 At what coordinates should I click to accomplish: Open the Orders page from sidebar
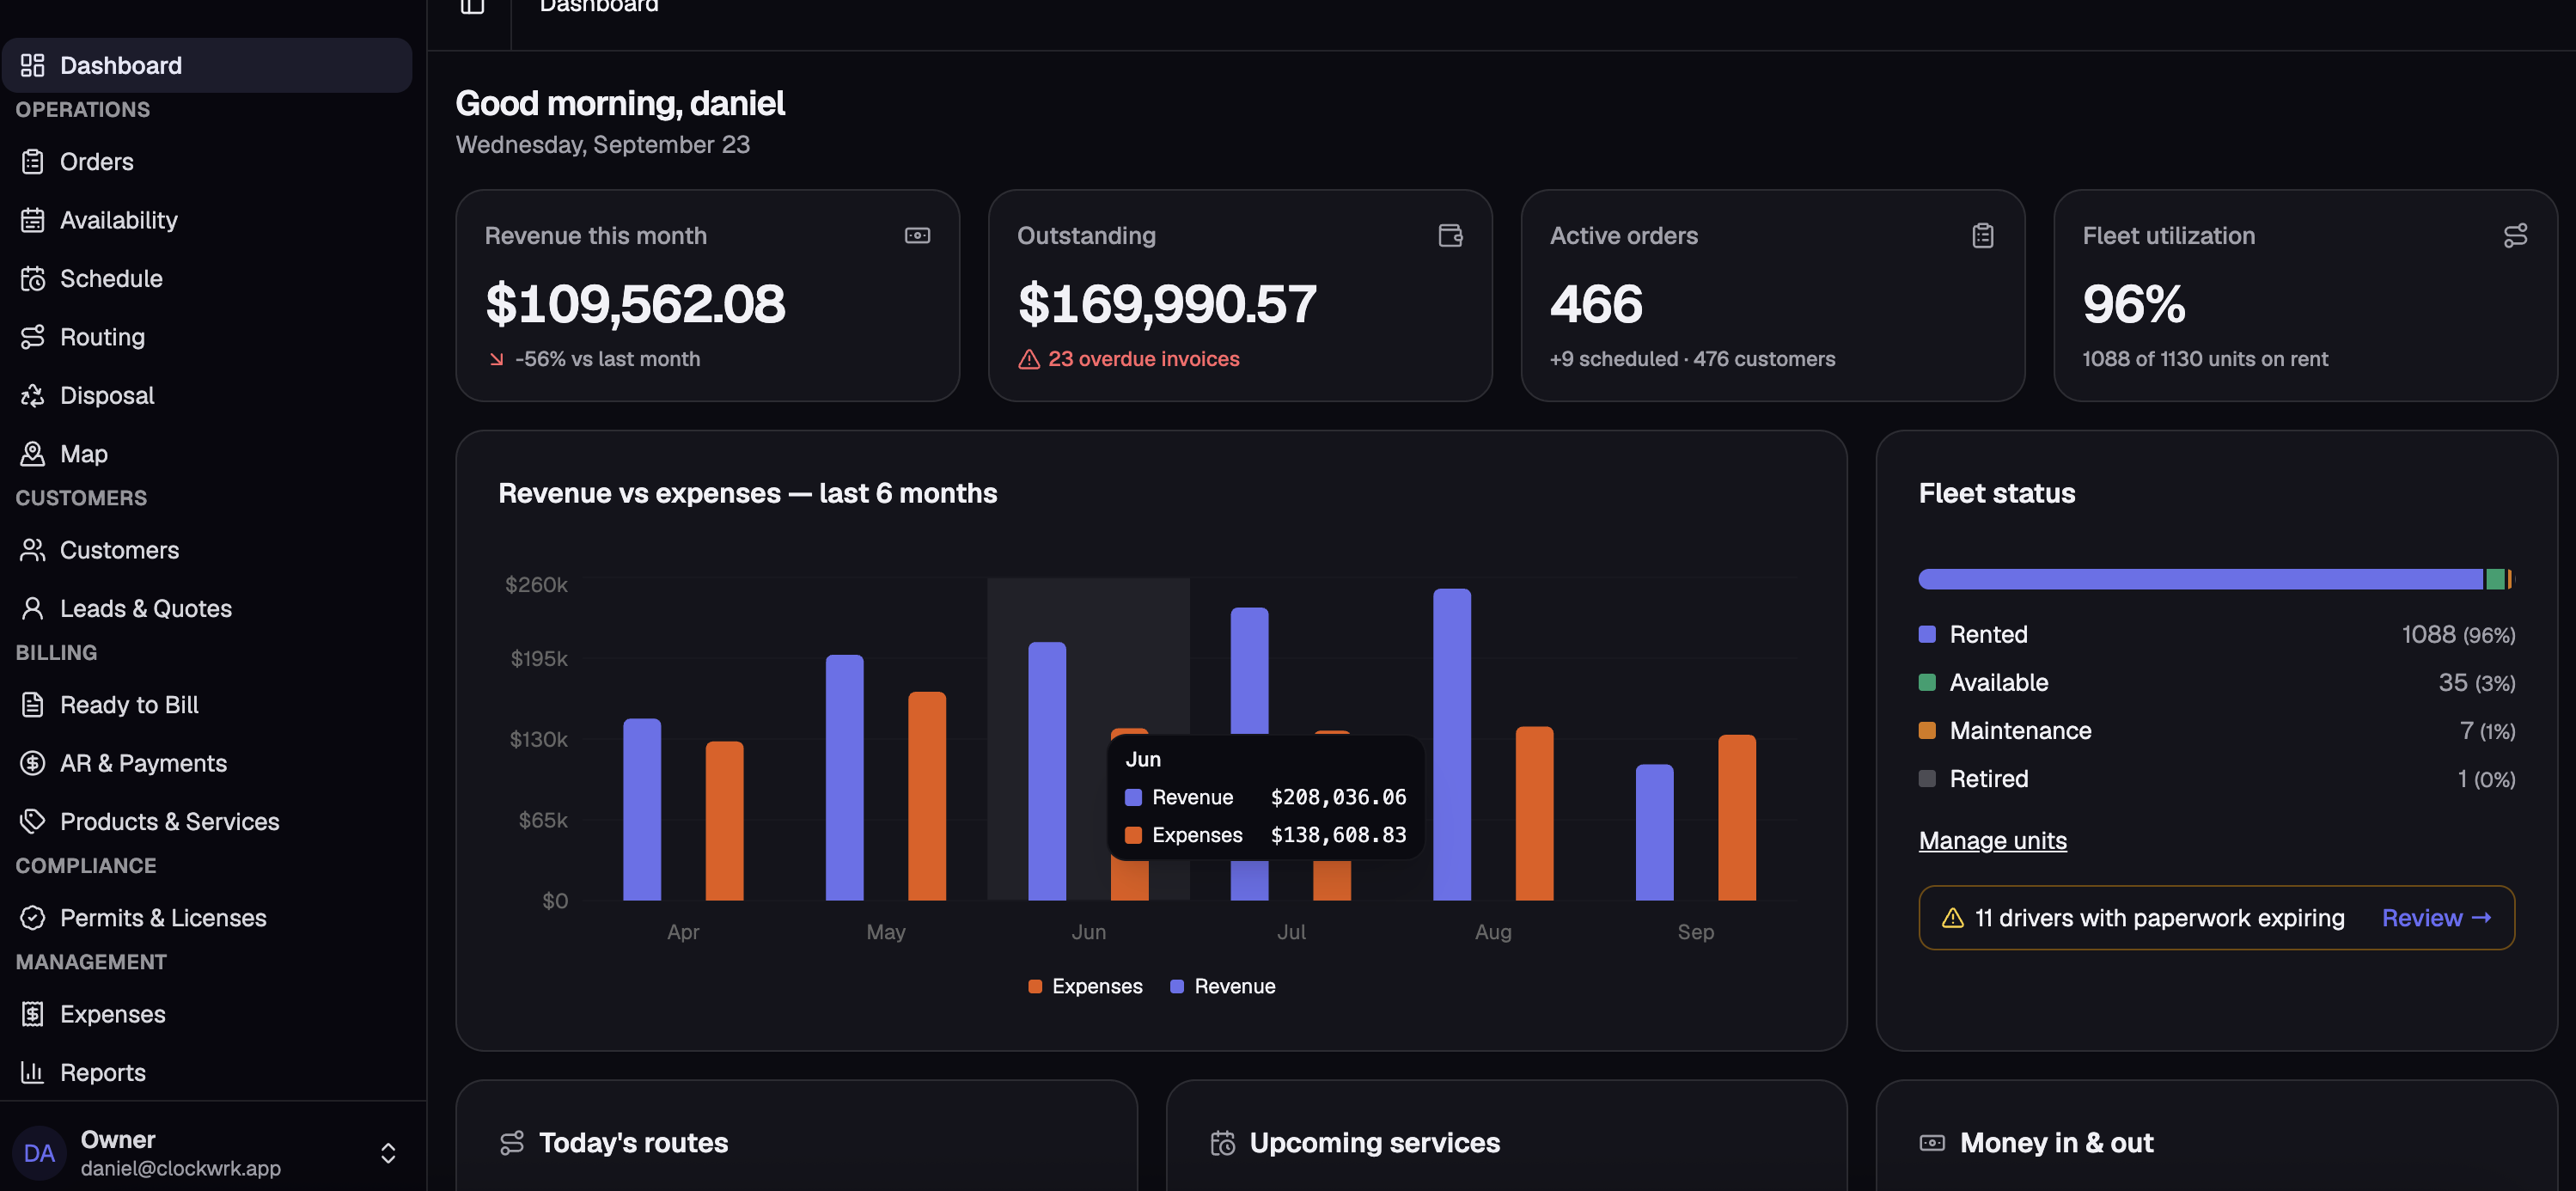pyautogui.click(x=207, y=161)
